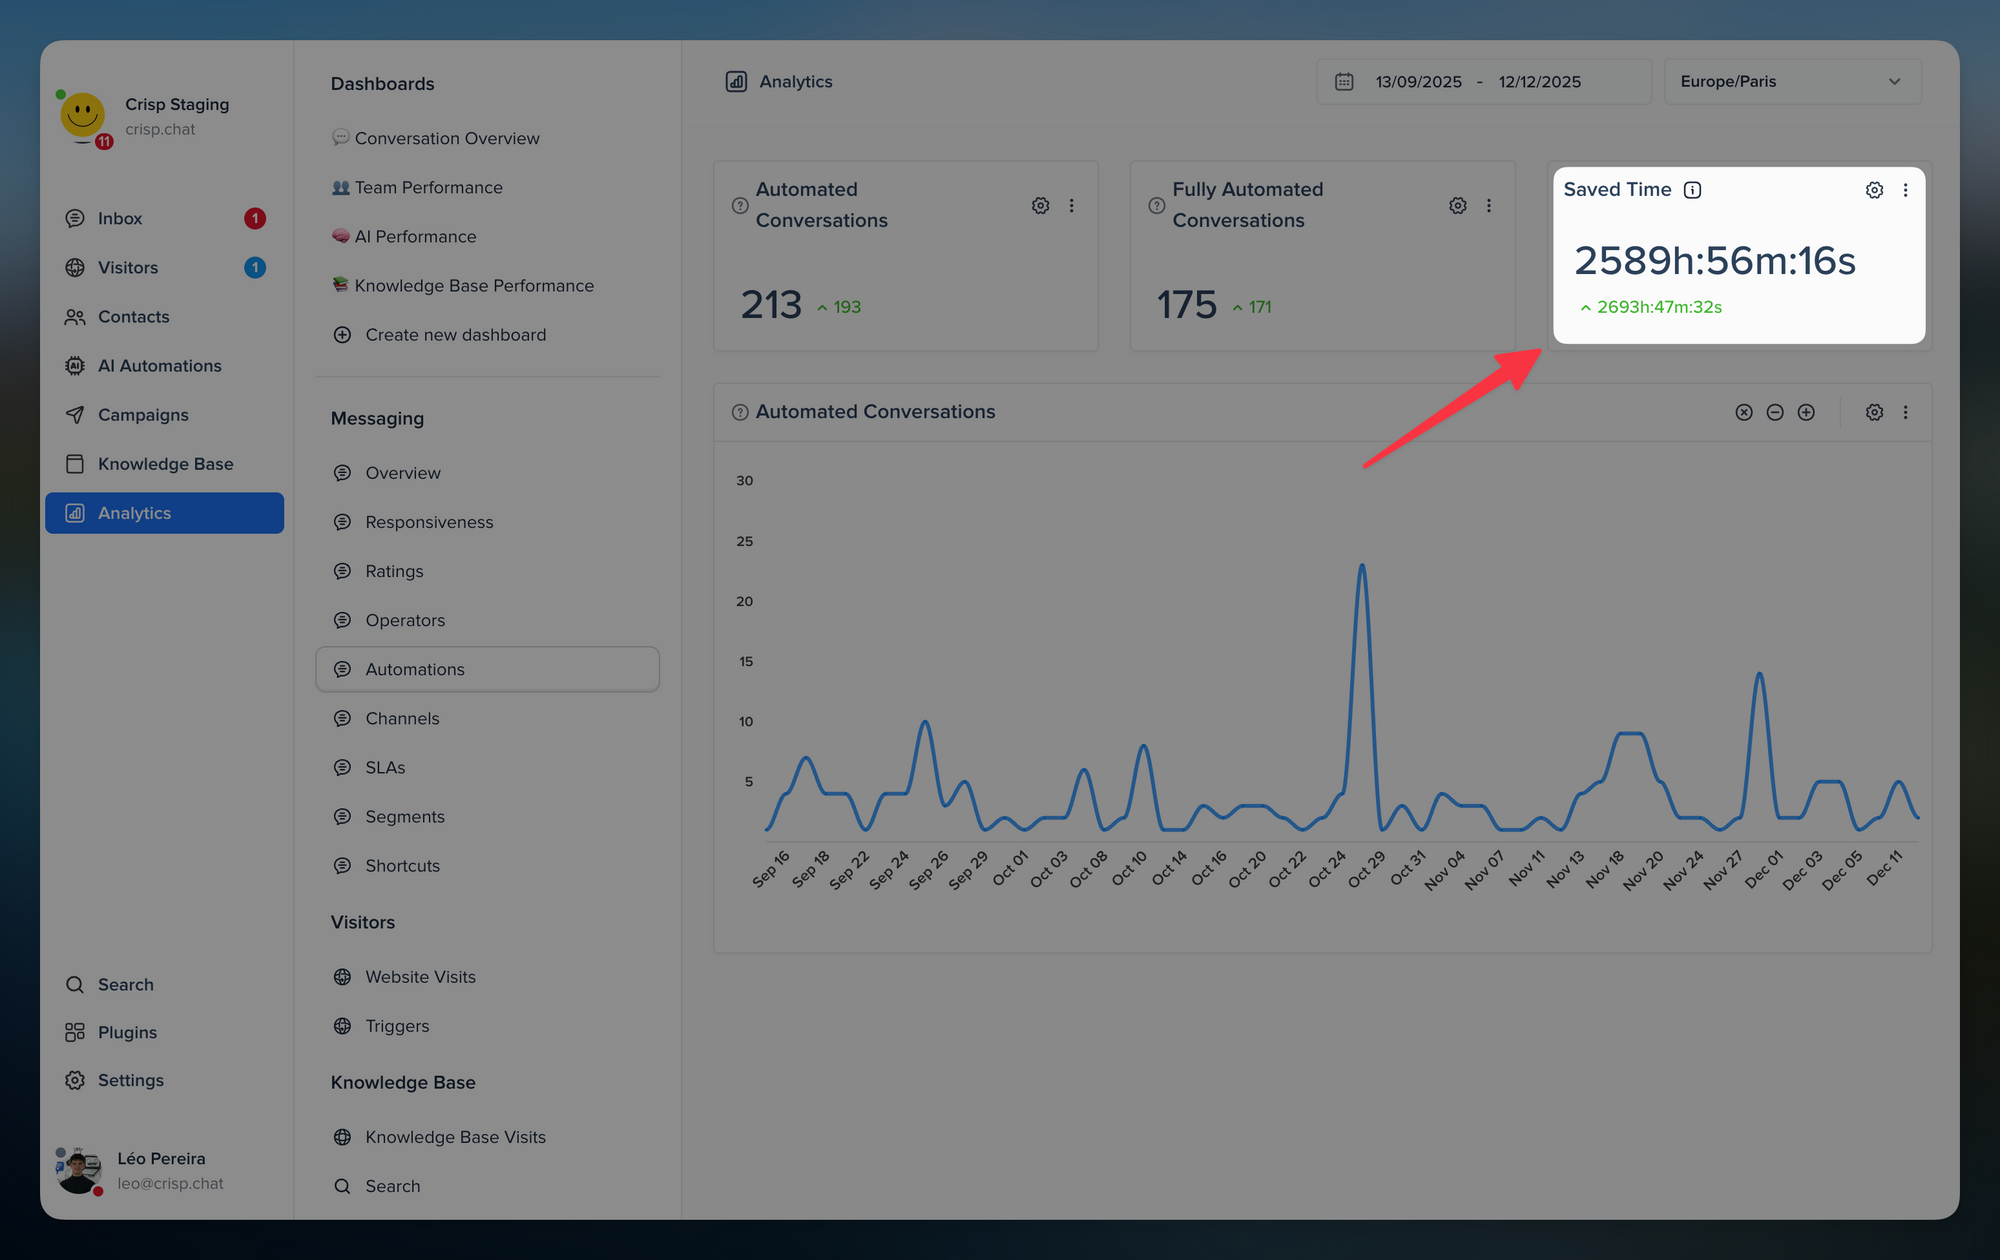Open the Ratings messaging section
This screenshot has width=2000, height=1260.
pos(393,571)
